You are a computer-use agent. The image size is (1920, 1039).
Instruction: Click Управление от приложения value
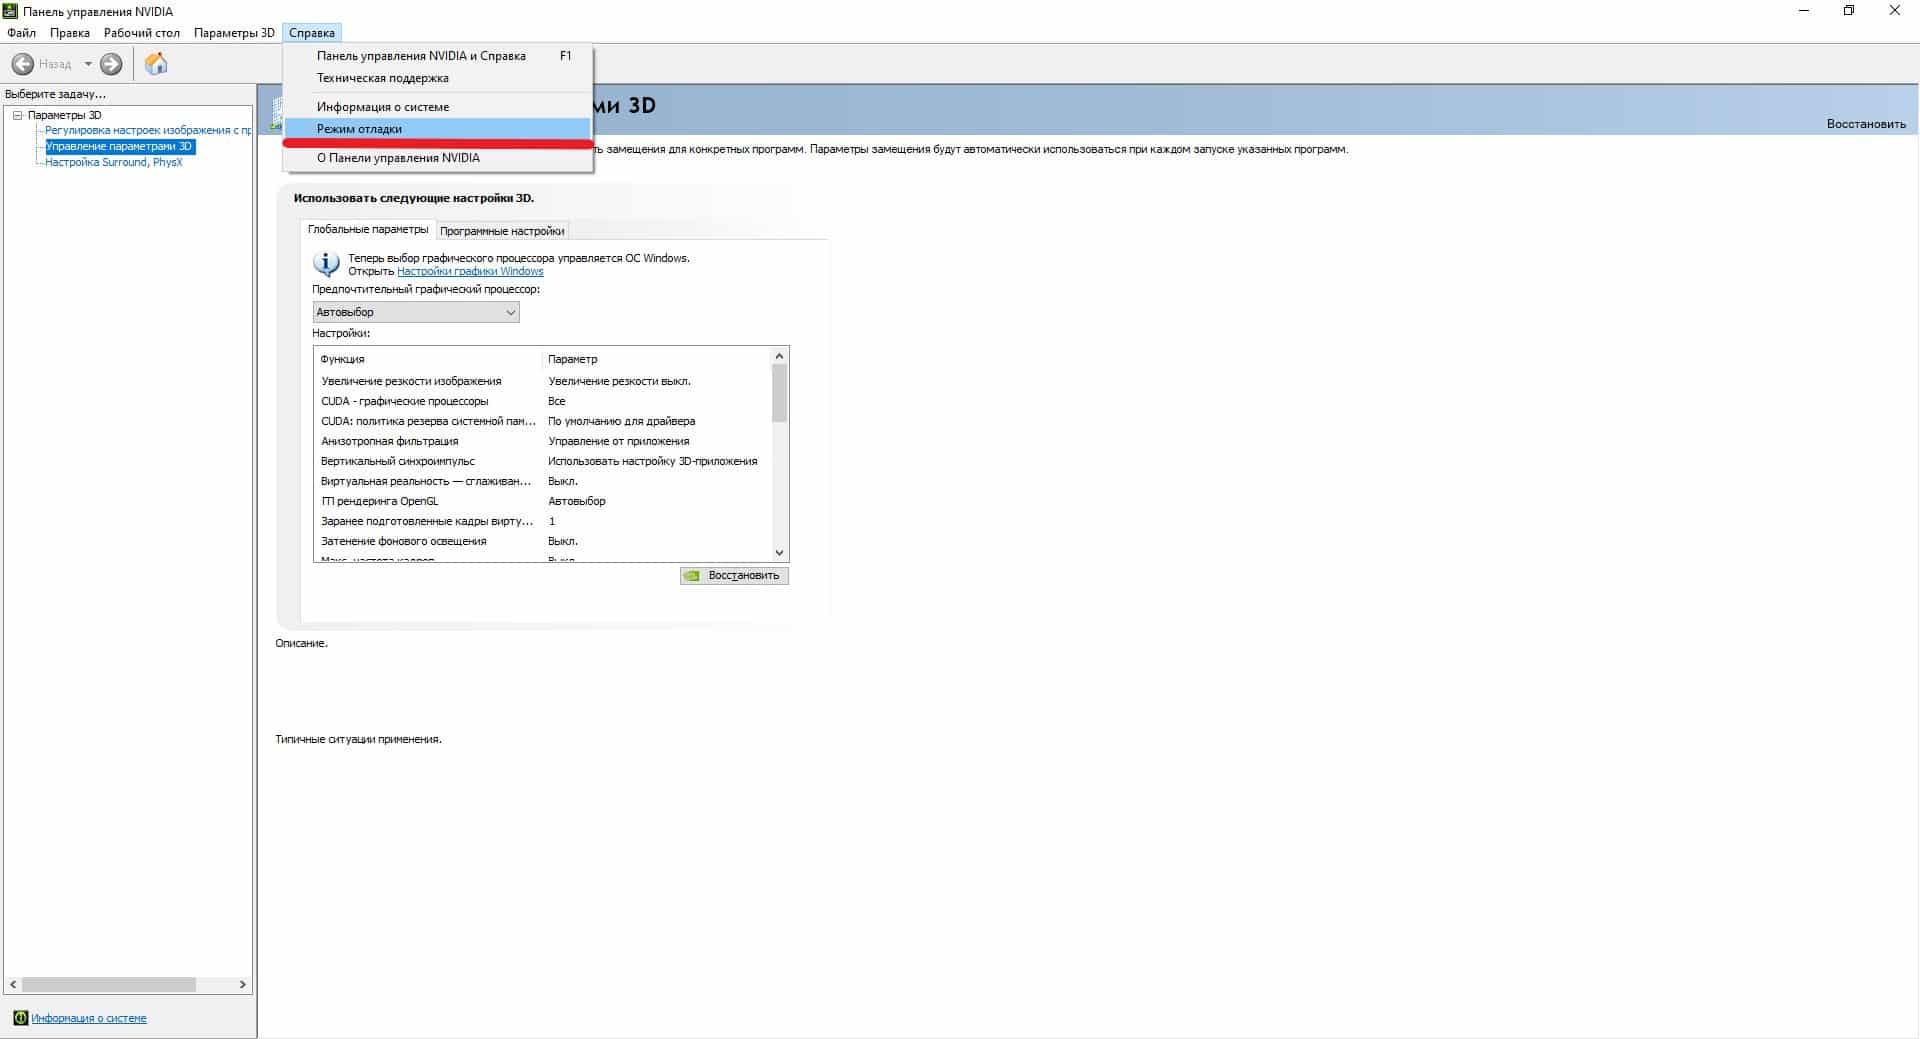pyautogui.click(x=619, y=441)
